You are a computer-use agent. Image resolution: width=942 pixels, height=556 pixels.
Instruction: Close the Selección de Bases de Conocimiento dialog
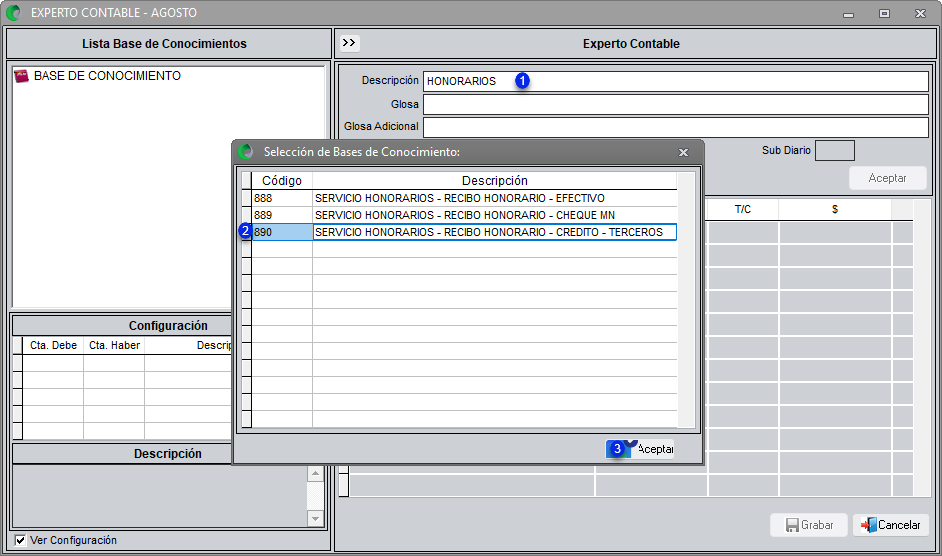click(683, 152)
